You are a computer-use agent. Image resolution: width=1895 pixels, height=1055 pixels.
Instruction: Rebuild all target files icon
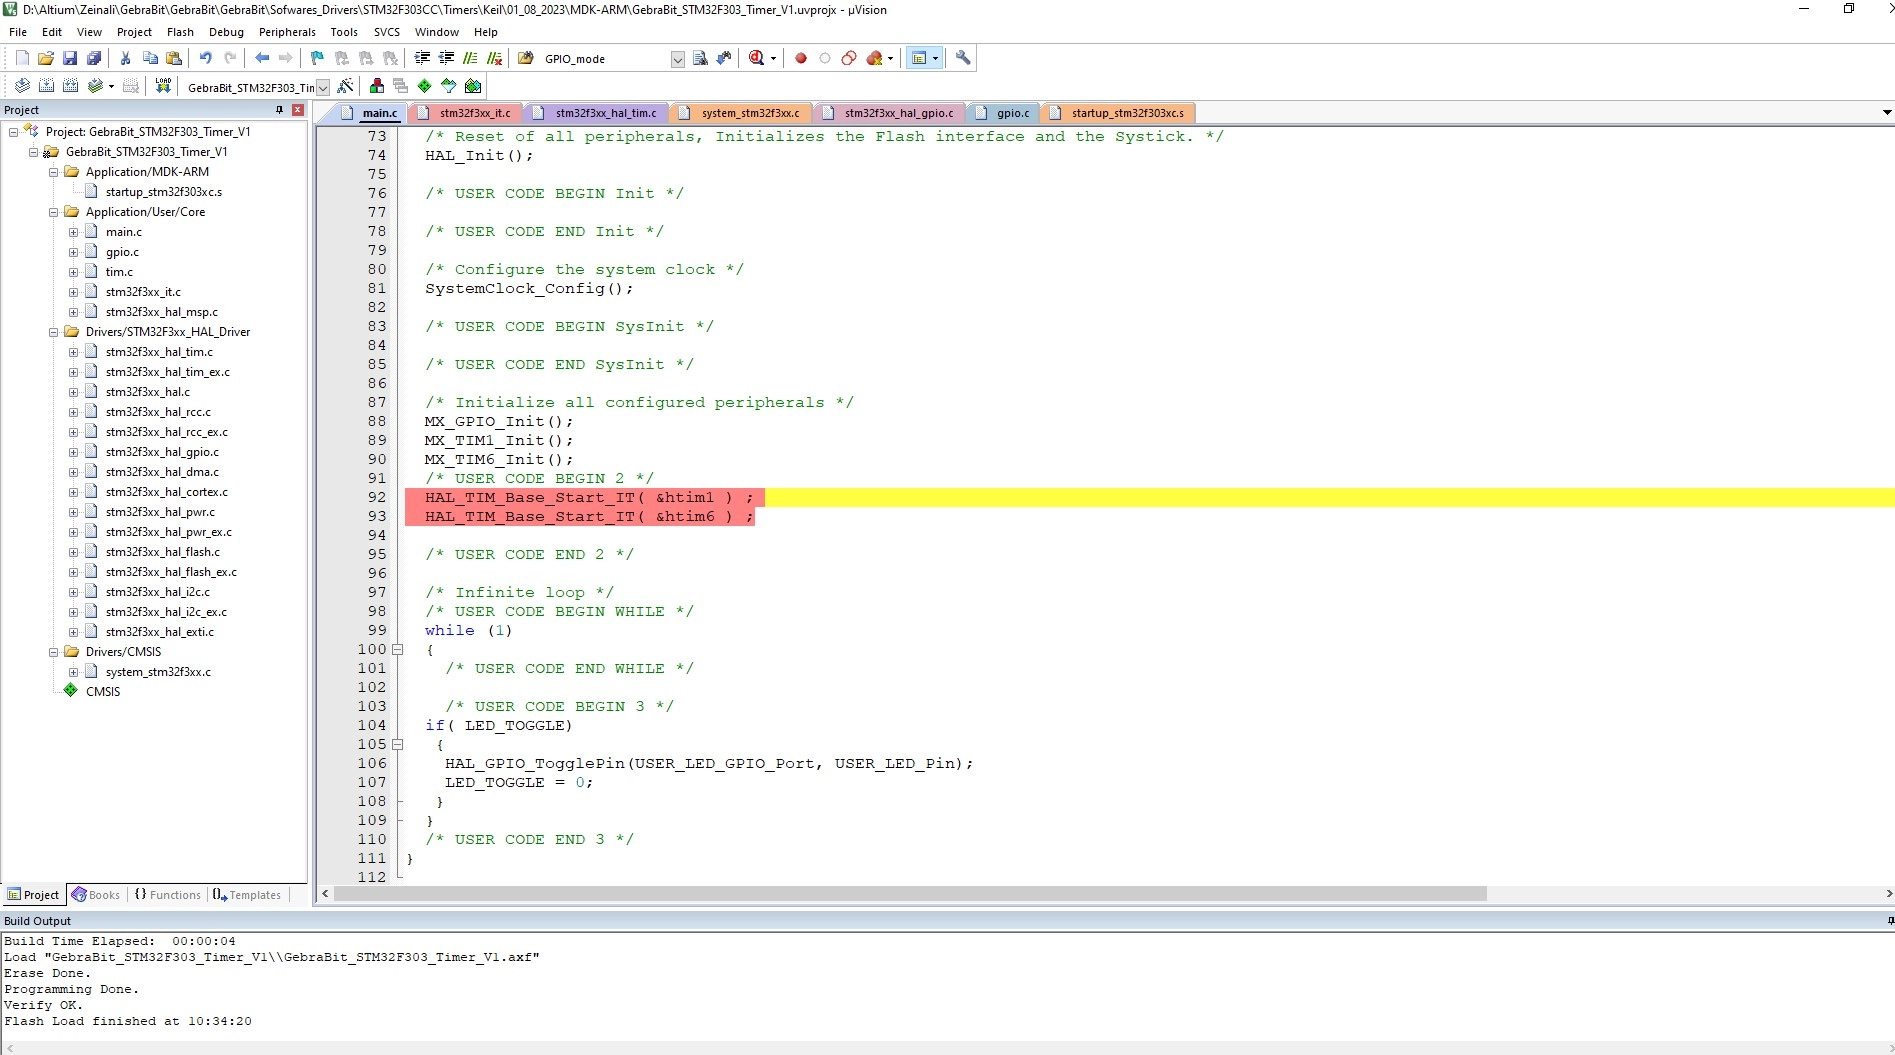coord(70,86)
